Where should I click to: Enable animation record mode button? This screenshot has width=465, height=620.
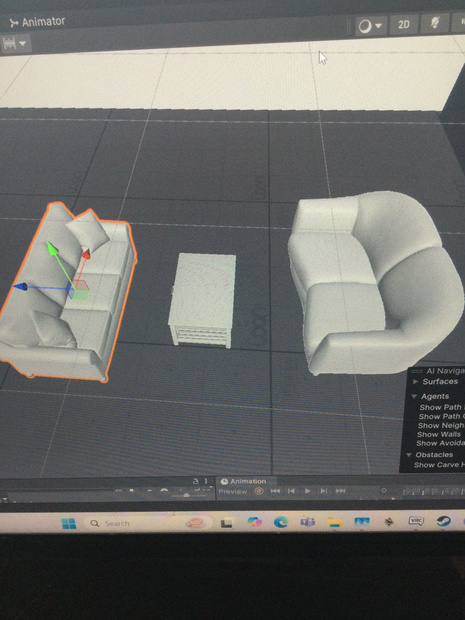click(259, 491)
